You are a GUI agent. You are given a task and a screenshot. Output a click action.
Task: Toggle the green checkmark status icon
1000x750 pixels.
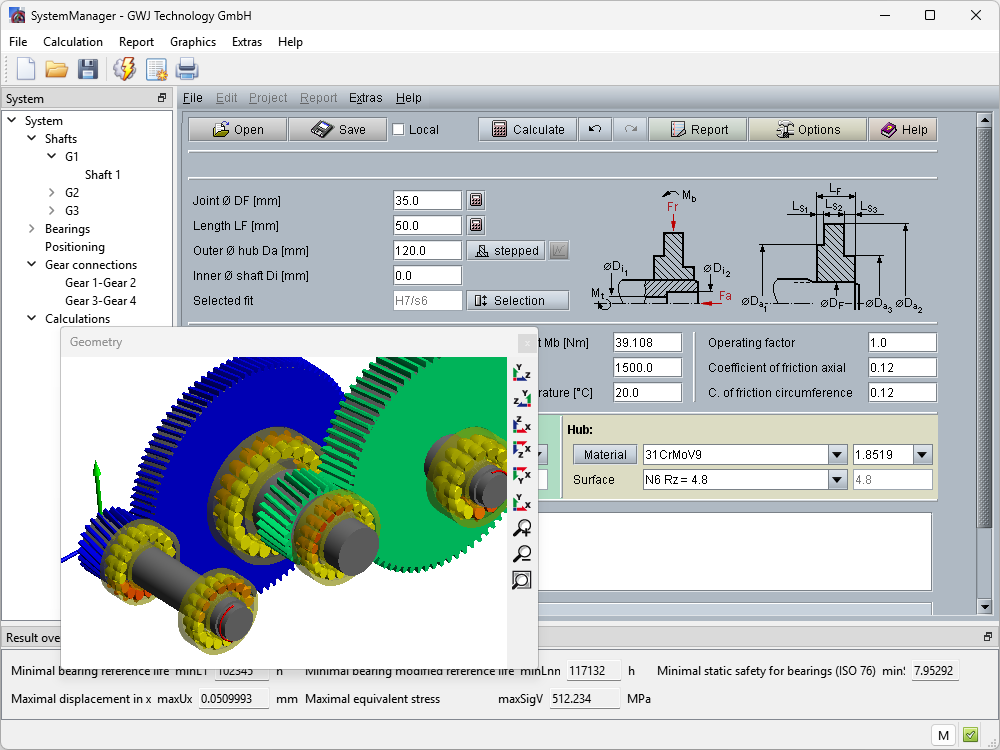click(970, 735)
